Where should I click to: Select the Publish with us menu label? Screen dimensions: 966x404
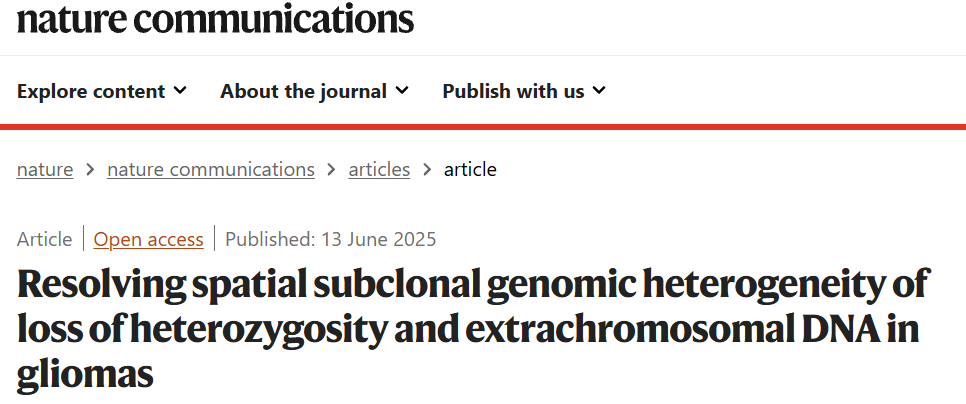513,91
